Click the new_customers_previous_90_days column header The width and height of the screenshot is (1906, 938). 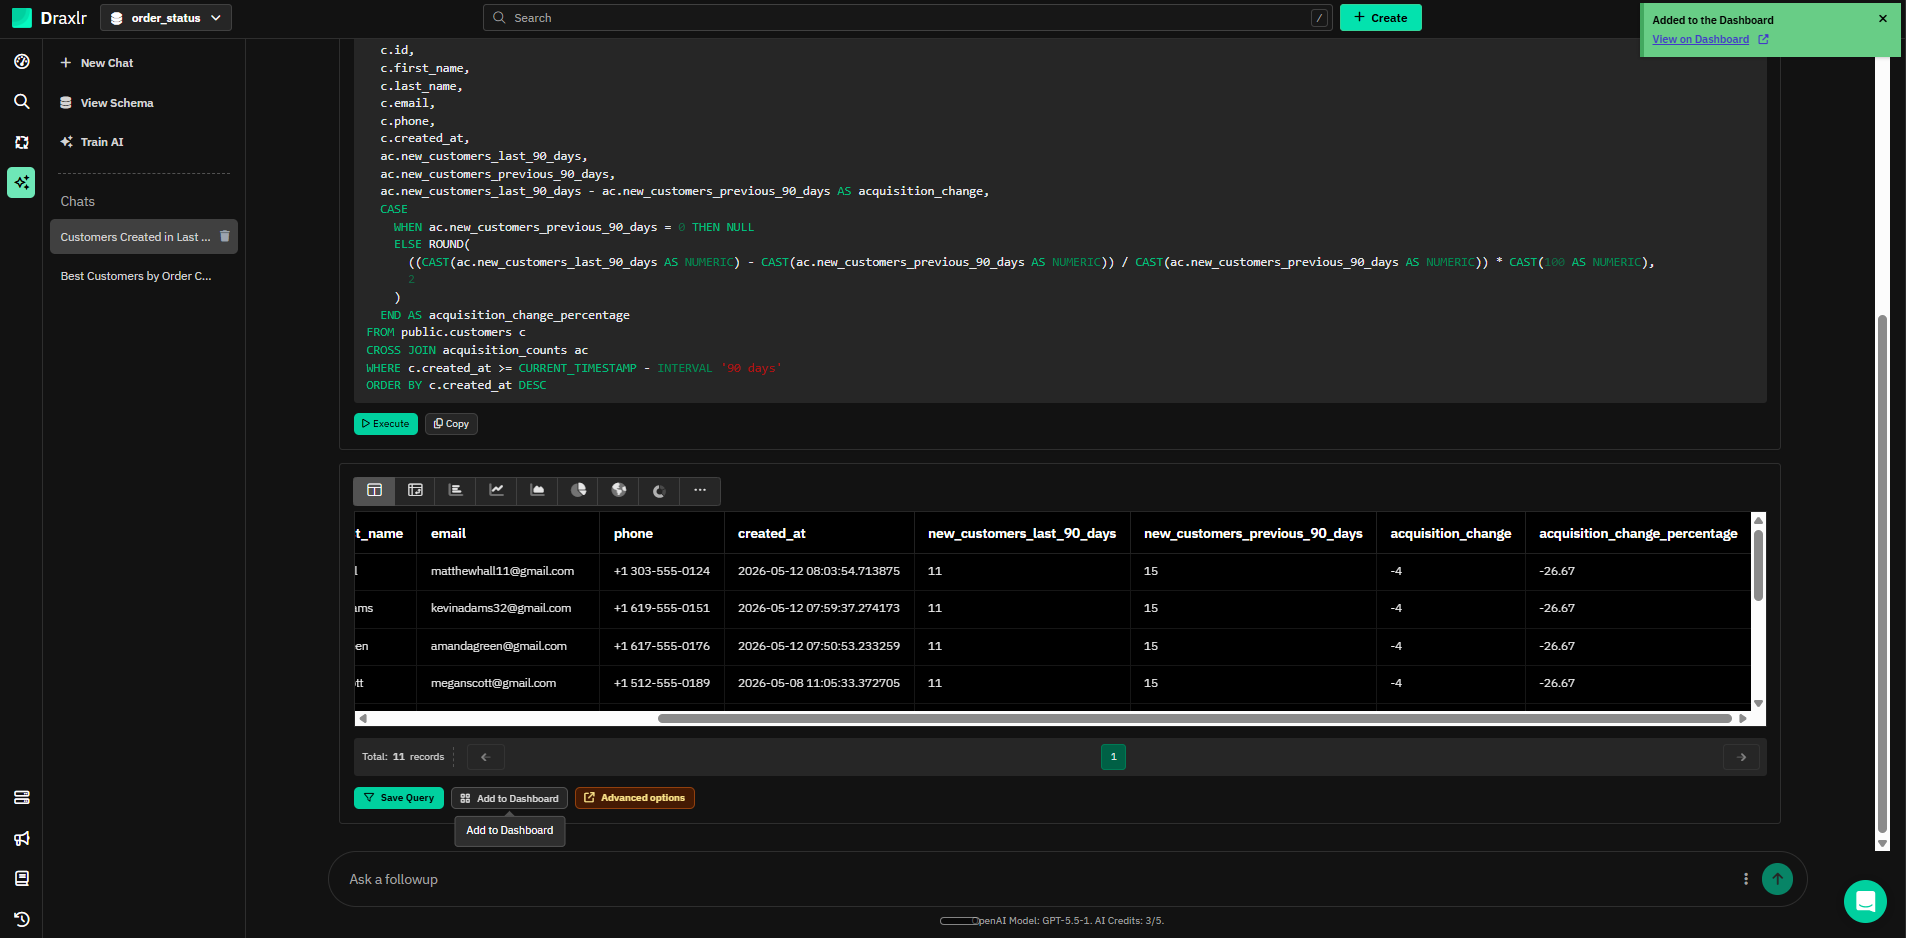pyautogui.click(x=1253, y=534)
